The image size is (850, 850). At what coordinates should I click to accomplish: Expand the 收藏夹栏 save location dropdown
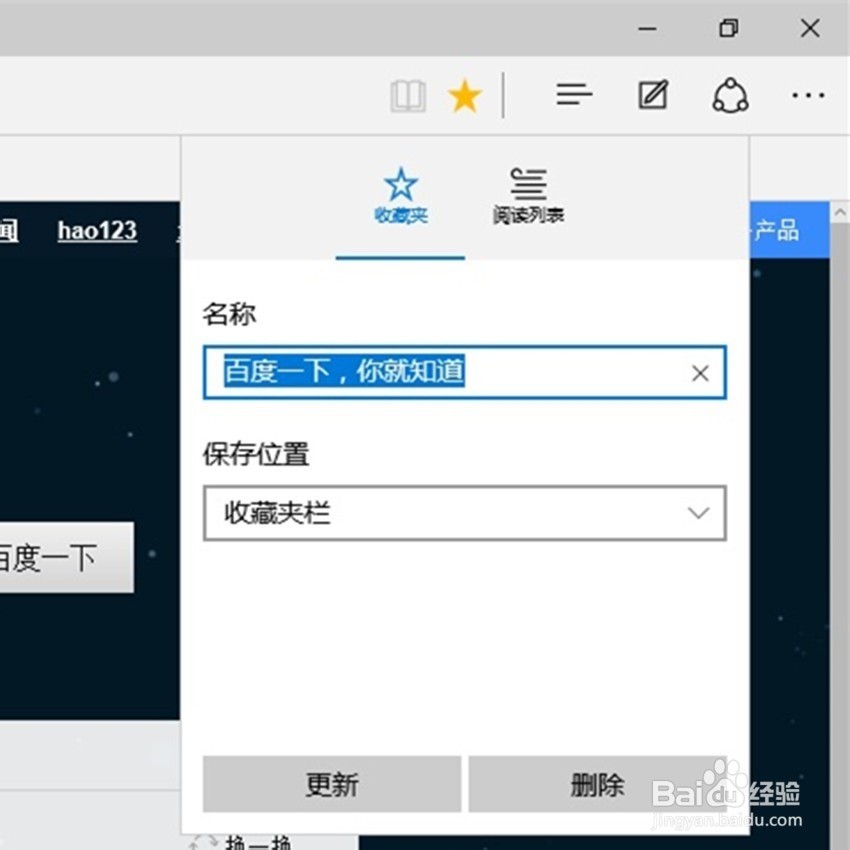pos(465,513)
